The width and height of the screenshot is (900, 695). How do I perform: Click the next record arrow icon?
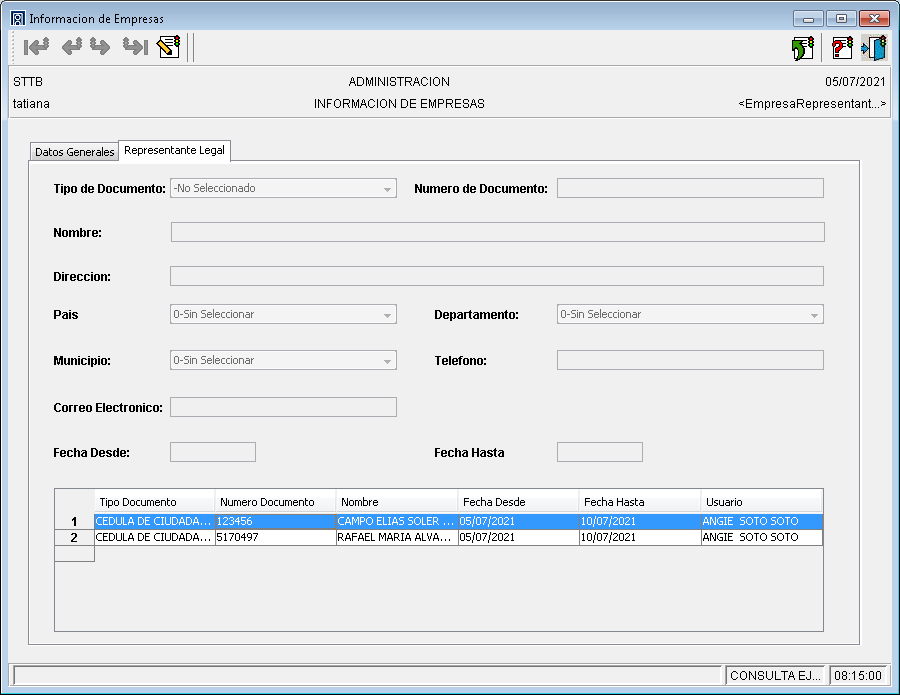(100, 47)
